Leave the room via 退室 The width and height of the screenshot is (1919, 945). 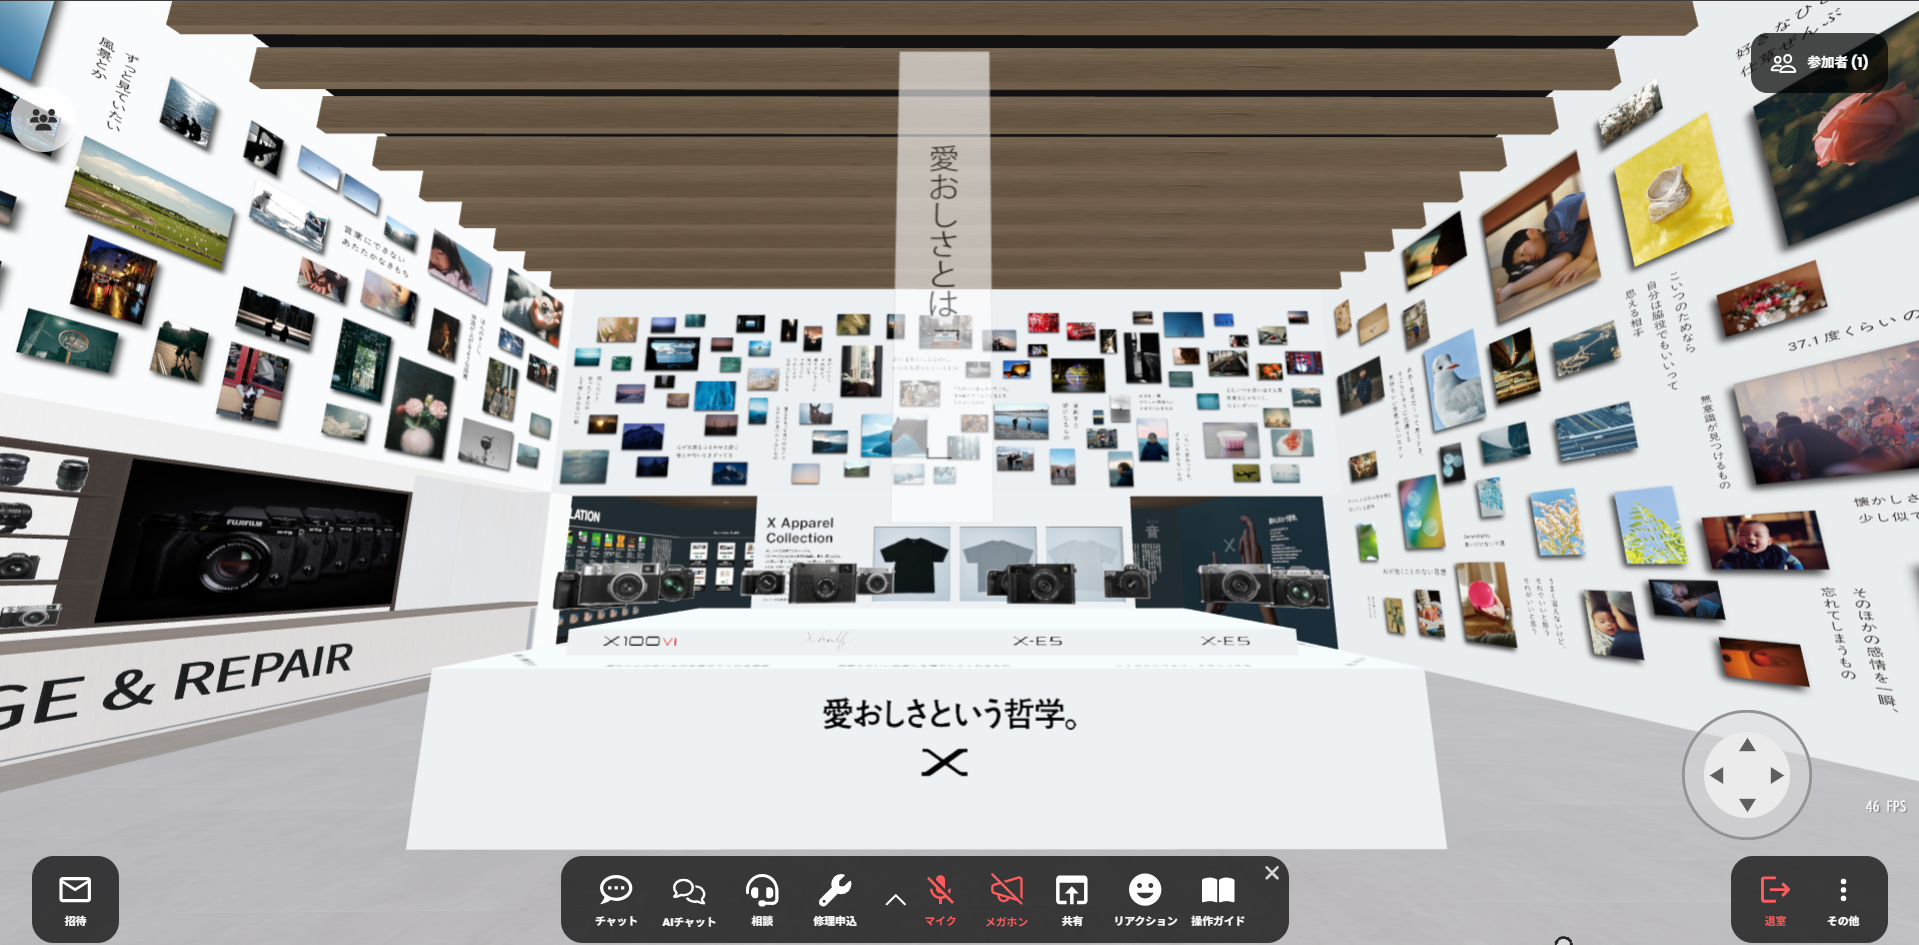tap(1775, 899)
